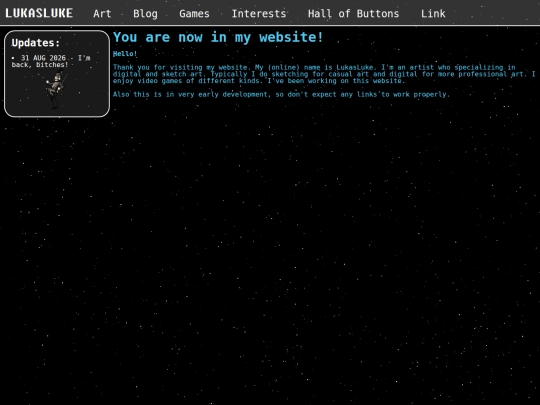540x405 pixels.
Task: Select the Link nav item
Action: click(x=433, y=13)
